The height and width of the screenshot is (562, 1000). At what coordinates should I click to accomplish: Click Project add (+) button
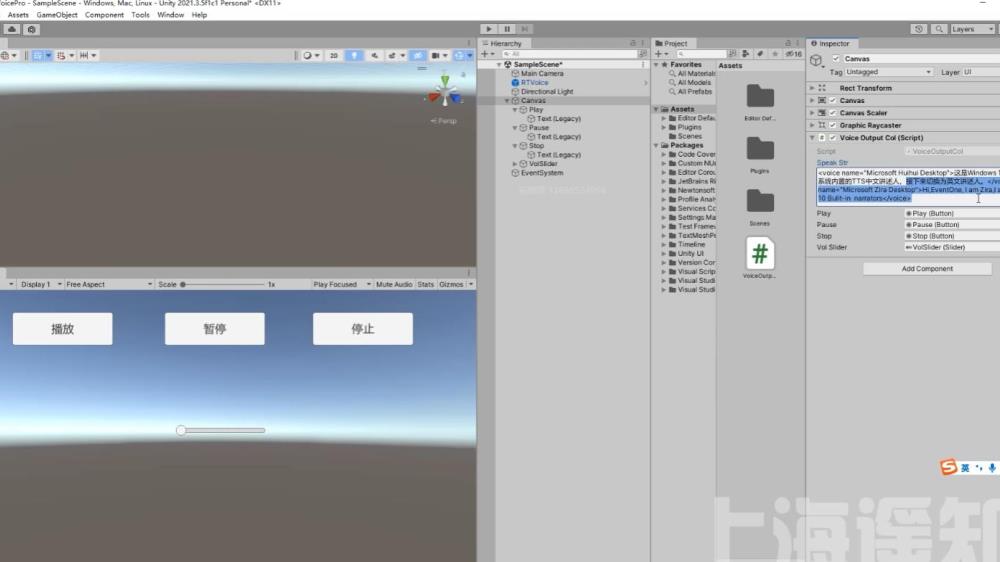click(x=661, y=54)
